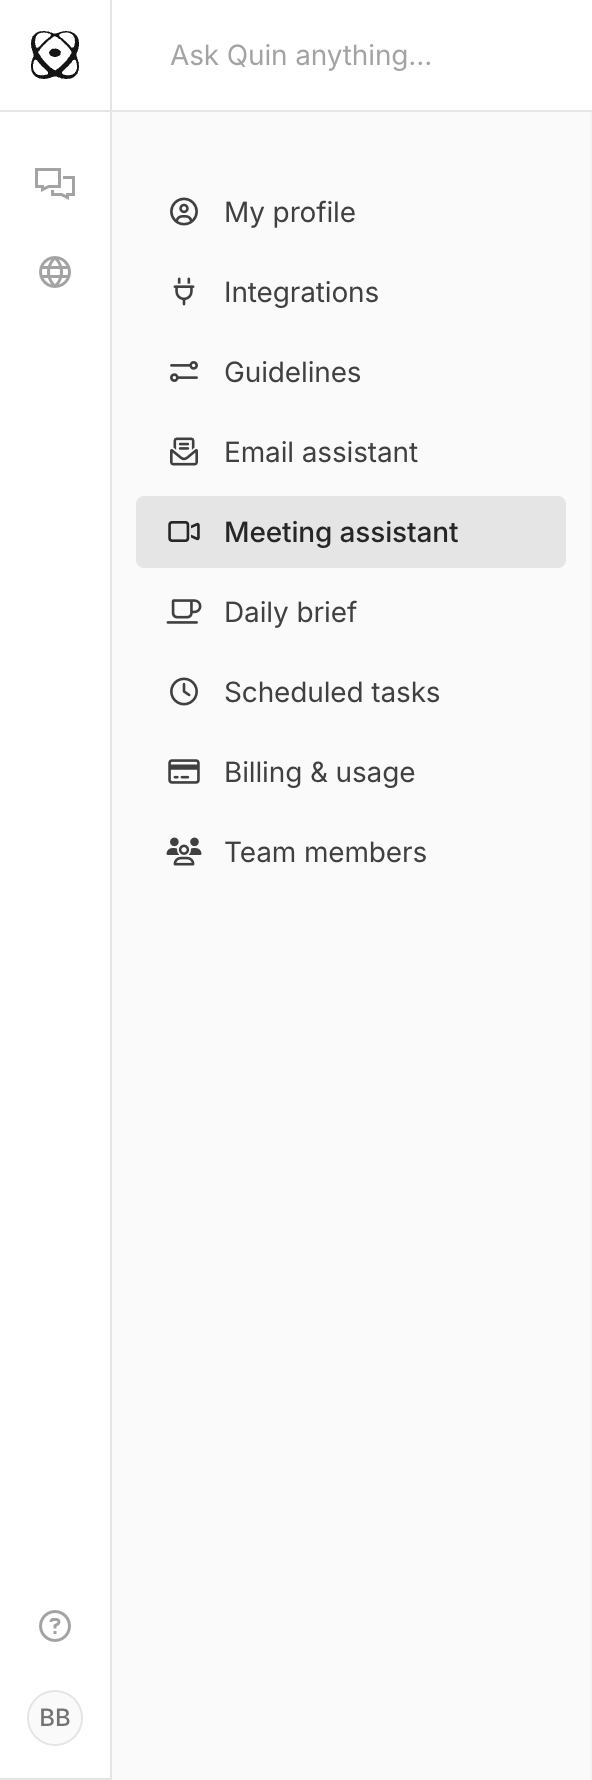Select the Team members group icon
Viewport: 592px width, 1780px height.
[x=184, y=852]
